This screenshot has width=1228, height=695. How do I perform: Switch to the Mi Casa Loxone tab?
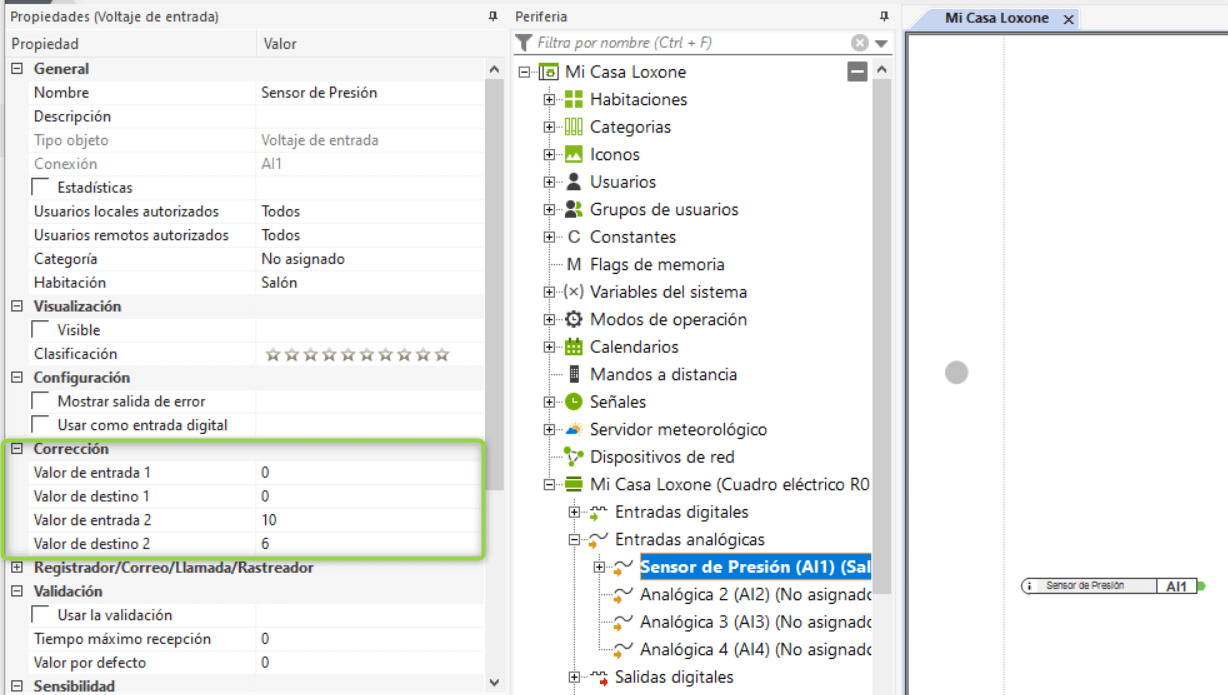[996, 18]
